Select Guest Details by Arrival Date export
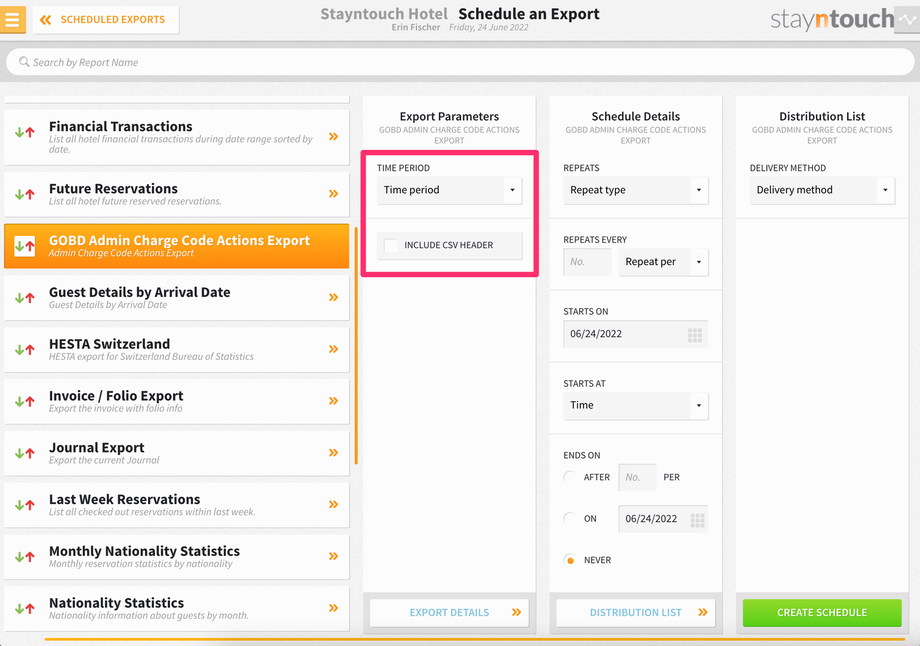 pyautogui.click(x=177, y=298)
